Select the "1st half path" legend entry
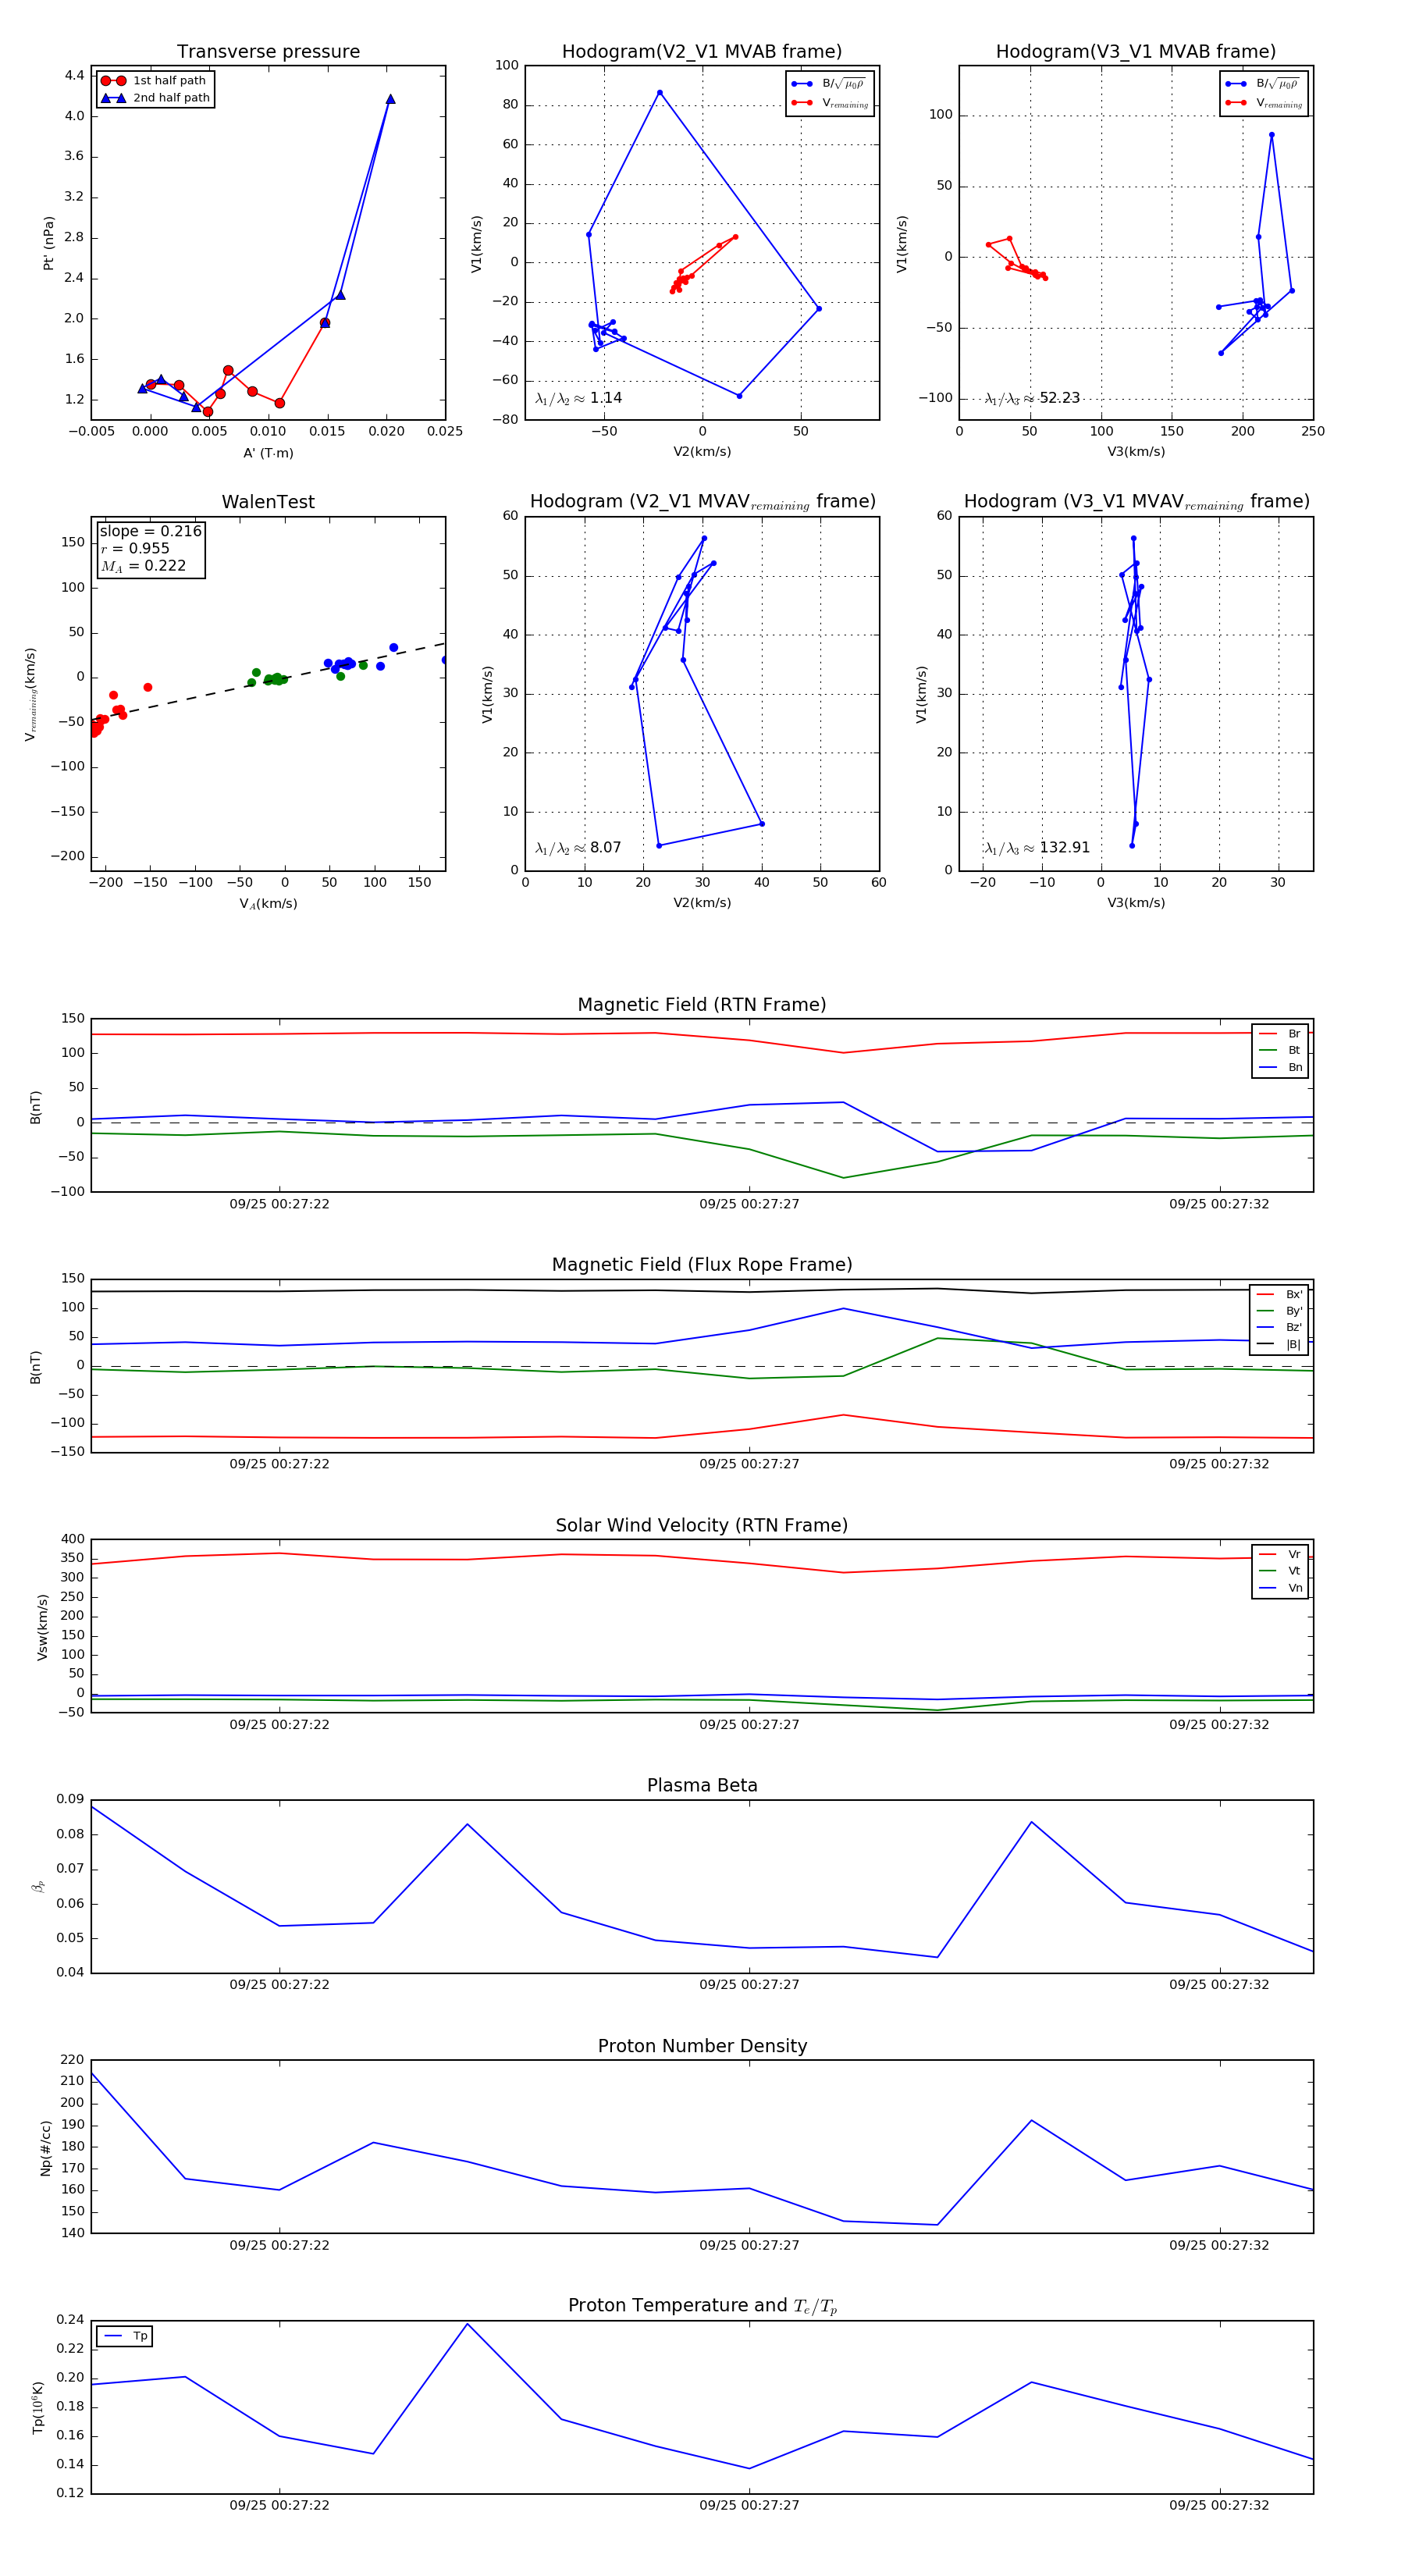1405x2576 pixels. (x=154, y=81)
